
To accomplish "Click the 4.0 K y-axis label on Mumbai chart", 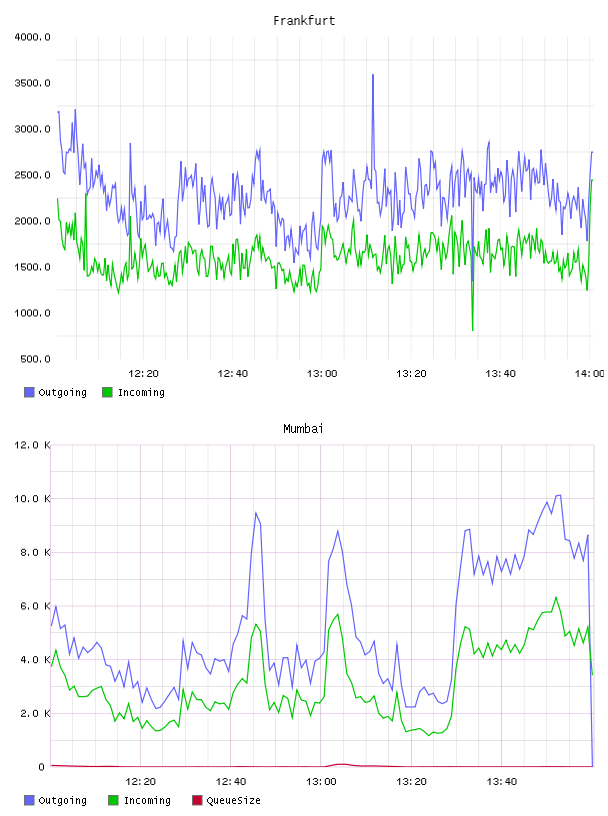I will 35,659.
